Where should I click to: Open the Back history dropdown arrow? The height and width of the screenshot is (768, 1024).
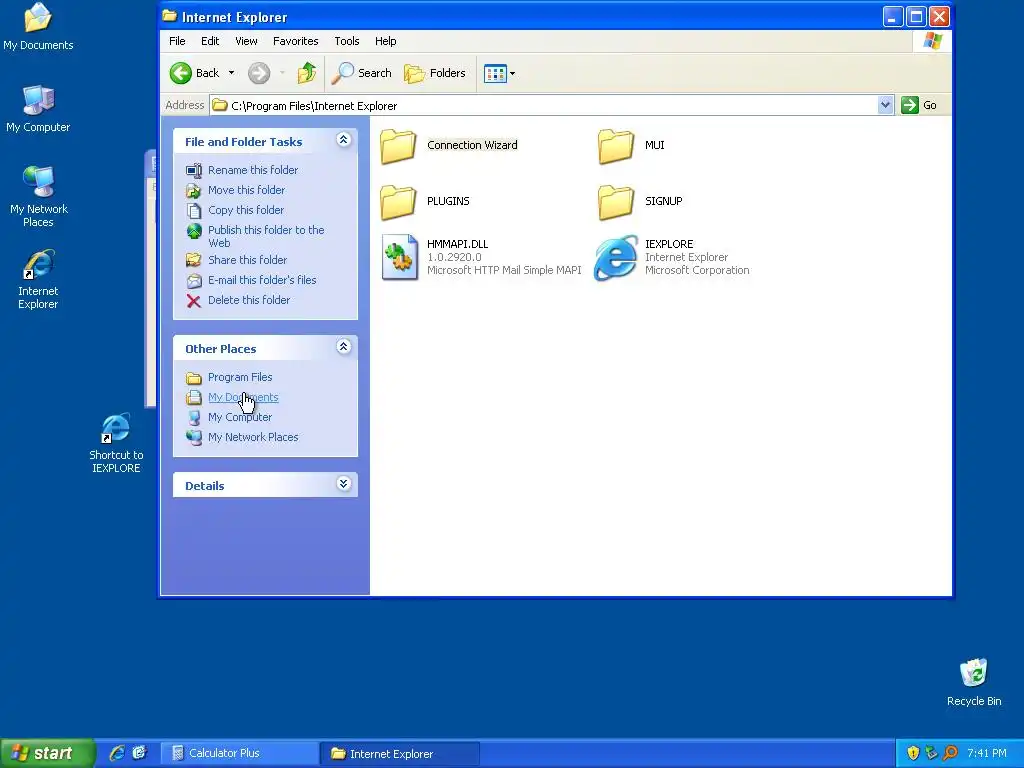(231, 73)
